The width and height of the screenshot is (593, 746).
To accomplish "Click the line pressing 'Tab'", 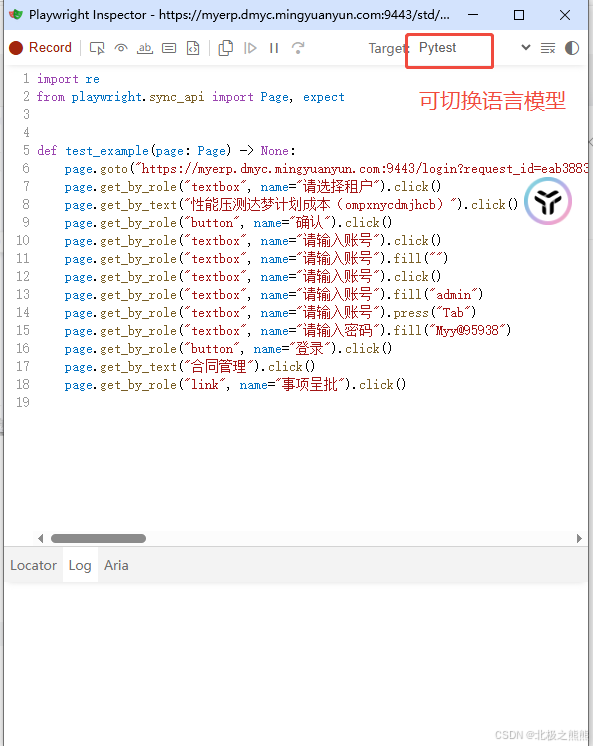I will 270,313.
